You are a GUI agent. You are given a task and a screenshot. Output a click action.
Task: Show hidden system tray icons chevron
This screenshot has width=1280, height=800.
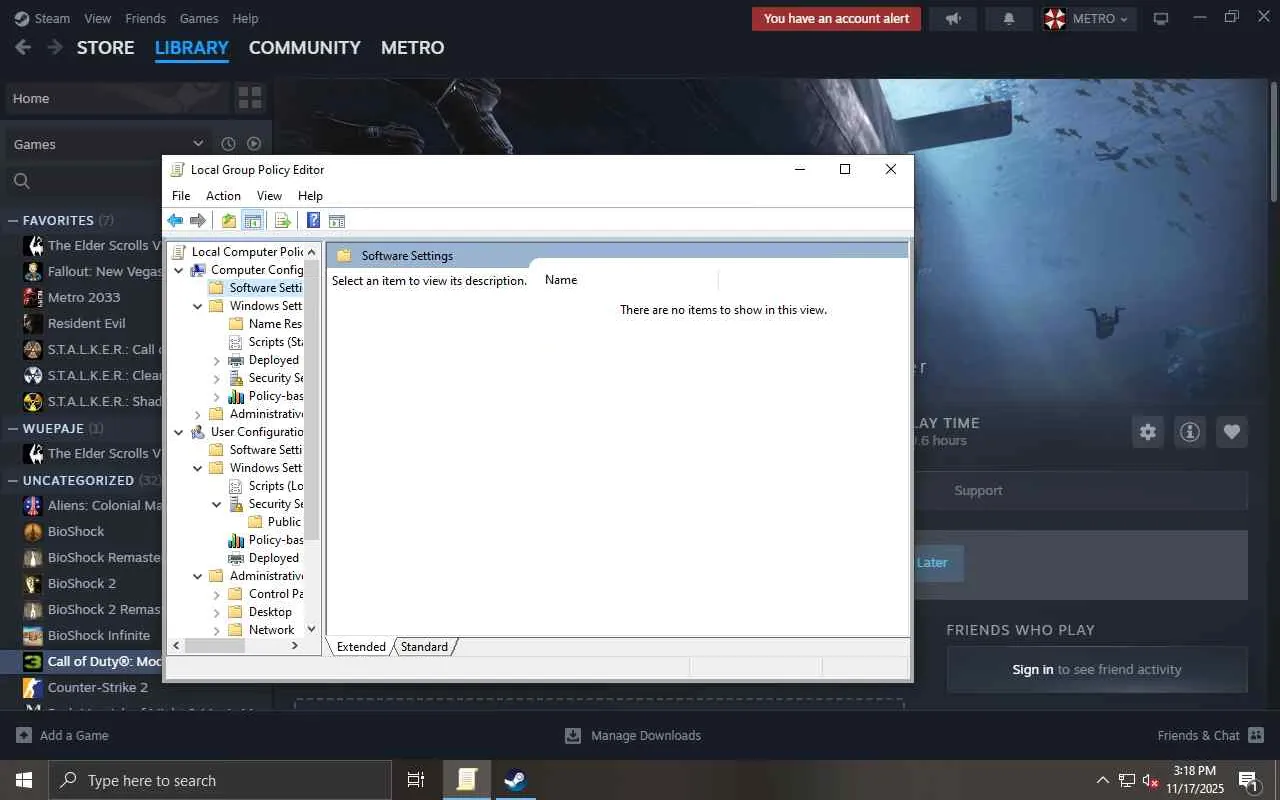[1103, 780]
